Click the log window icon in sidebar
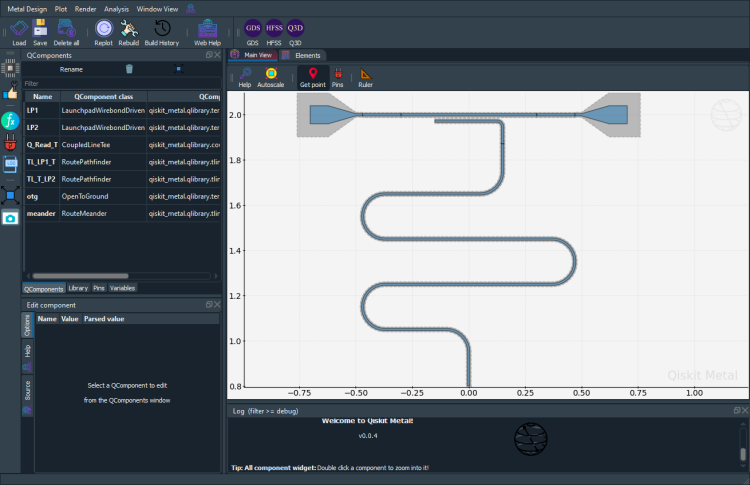The width and height of the screenshot is (750, 485). click(10, 164)
